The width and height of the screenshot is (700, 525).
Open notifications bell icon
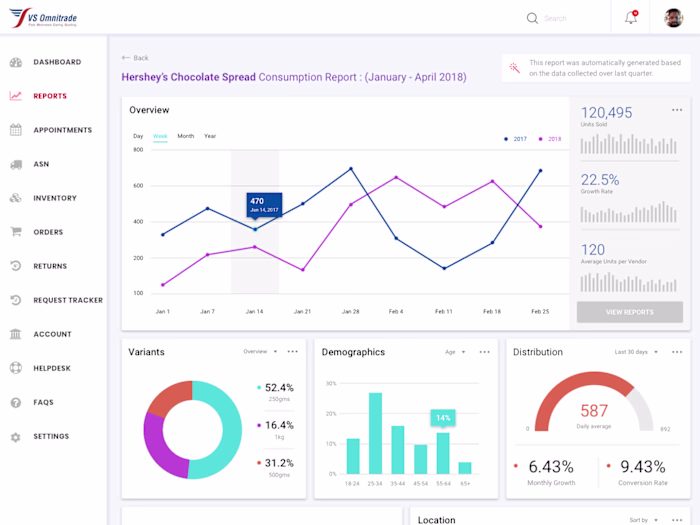(x=631, y=17)
